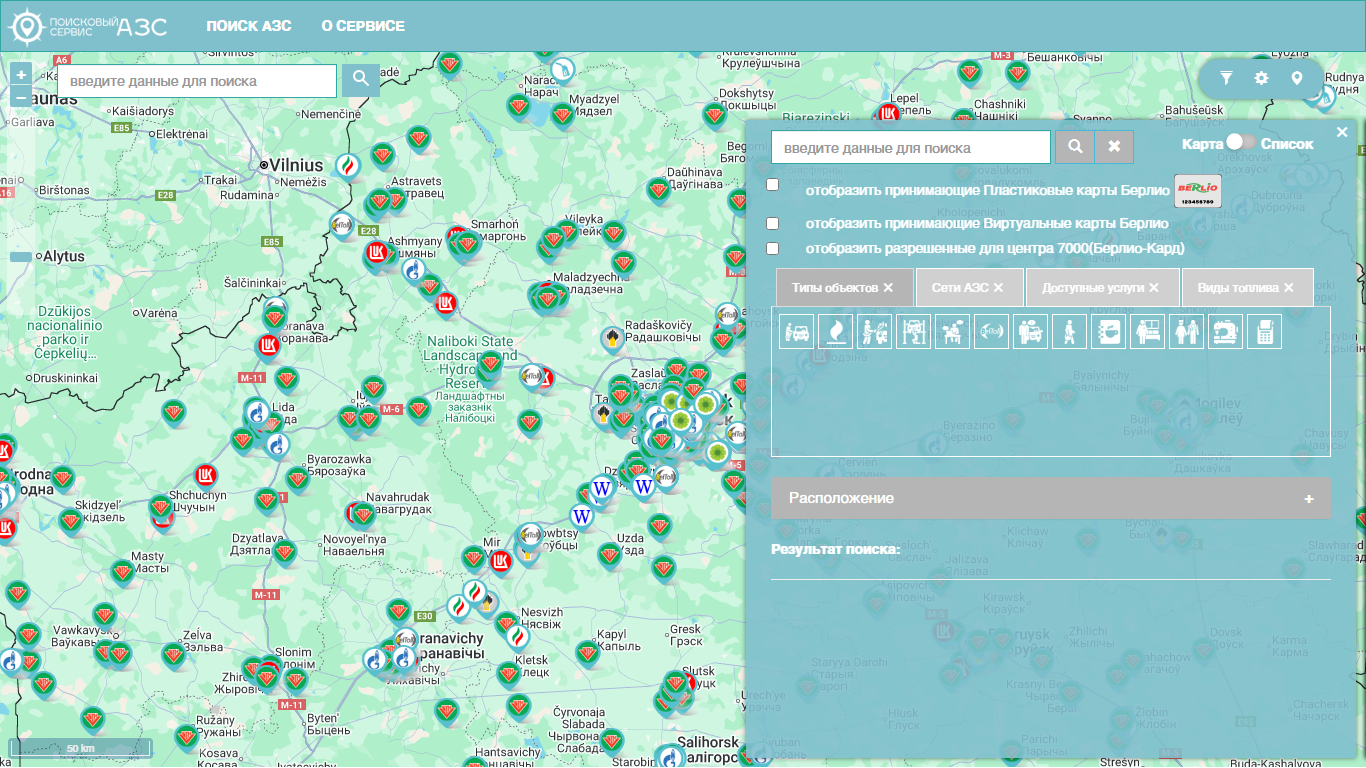The height and width of the screenshot is (768, 1366).
Task: Toggle the Карта / Список switch
Action: pos(1240,143)
